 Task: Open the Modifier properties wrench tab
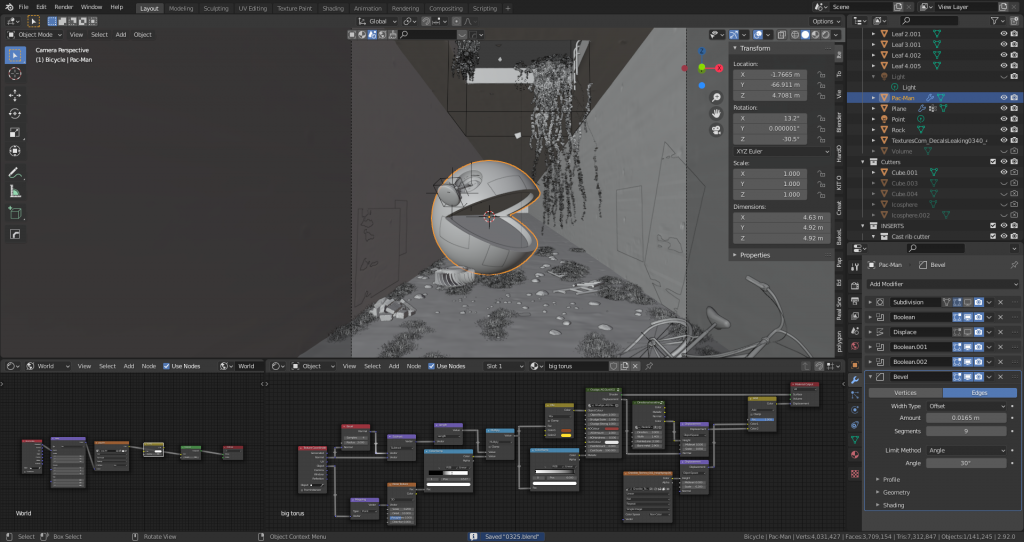pyautogui.click(x=855, y=379)
